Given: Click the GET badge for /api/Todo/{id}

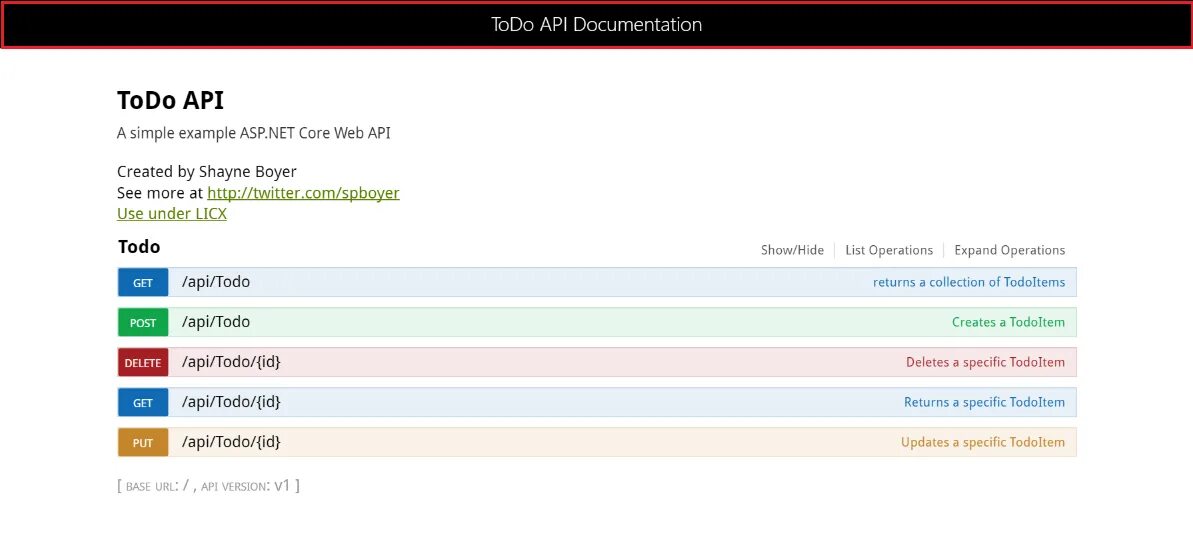Looking at the screenshot, I should (143, 402).
